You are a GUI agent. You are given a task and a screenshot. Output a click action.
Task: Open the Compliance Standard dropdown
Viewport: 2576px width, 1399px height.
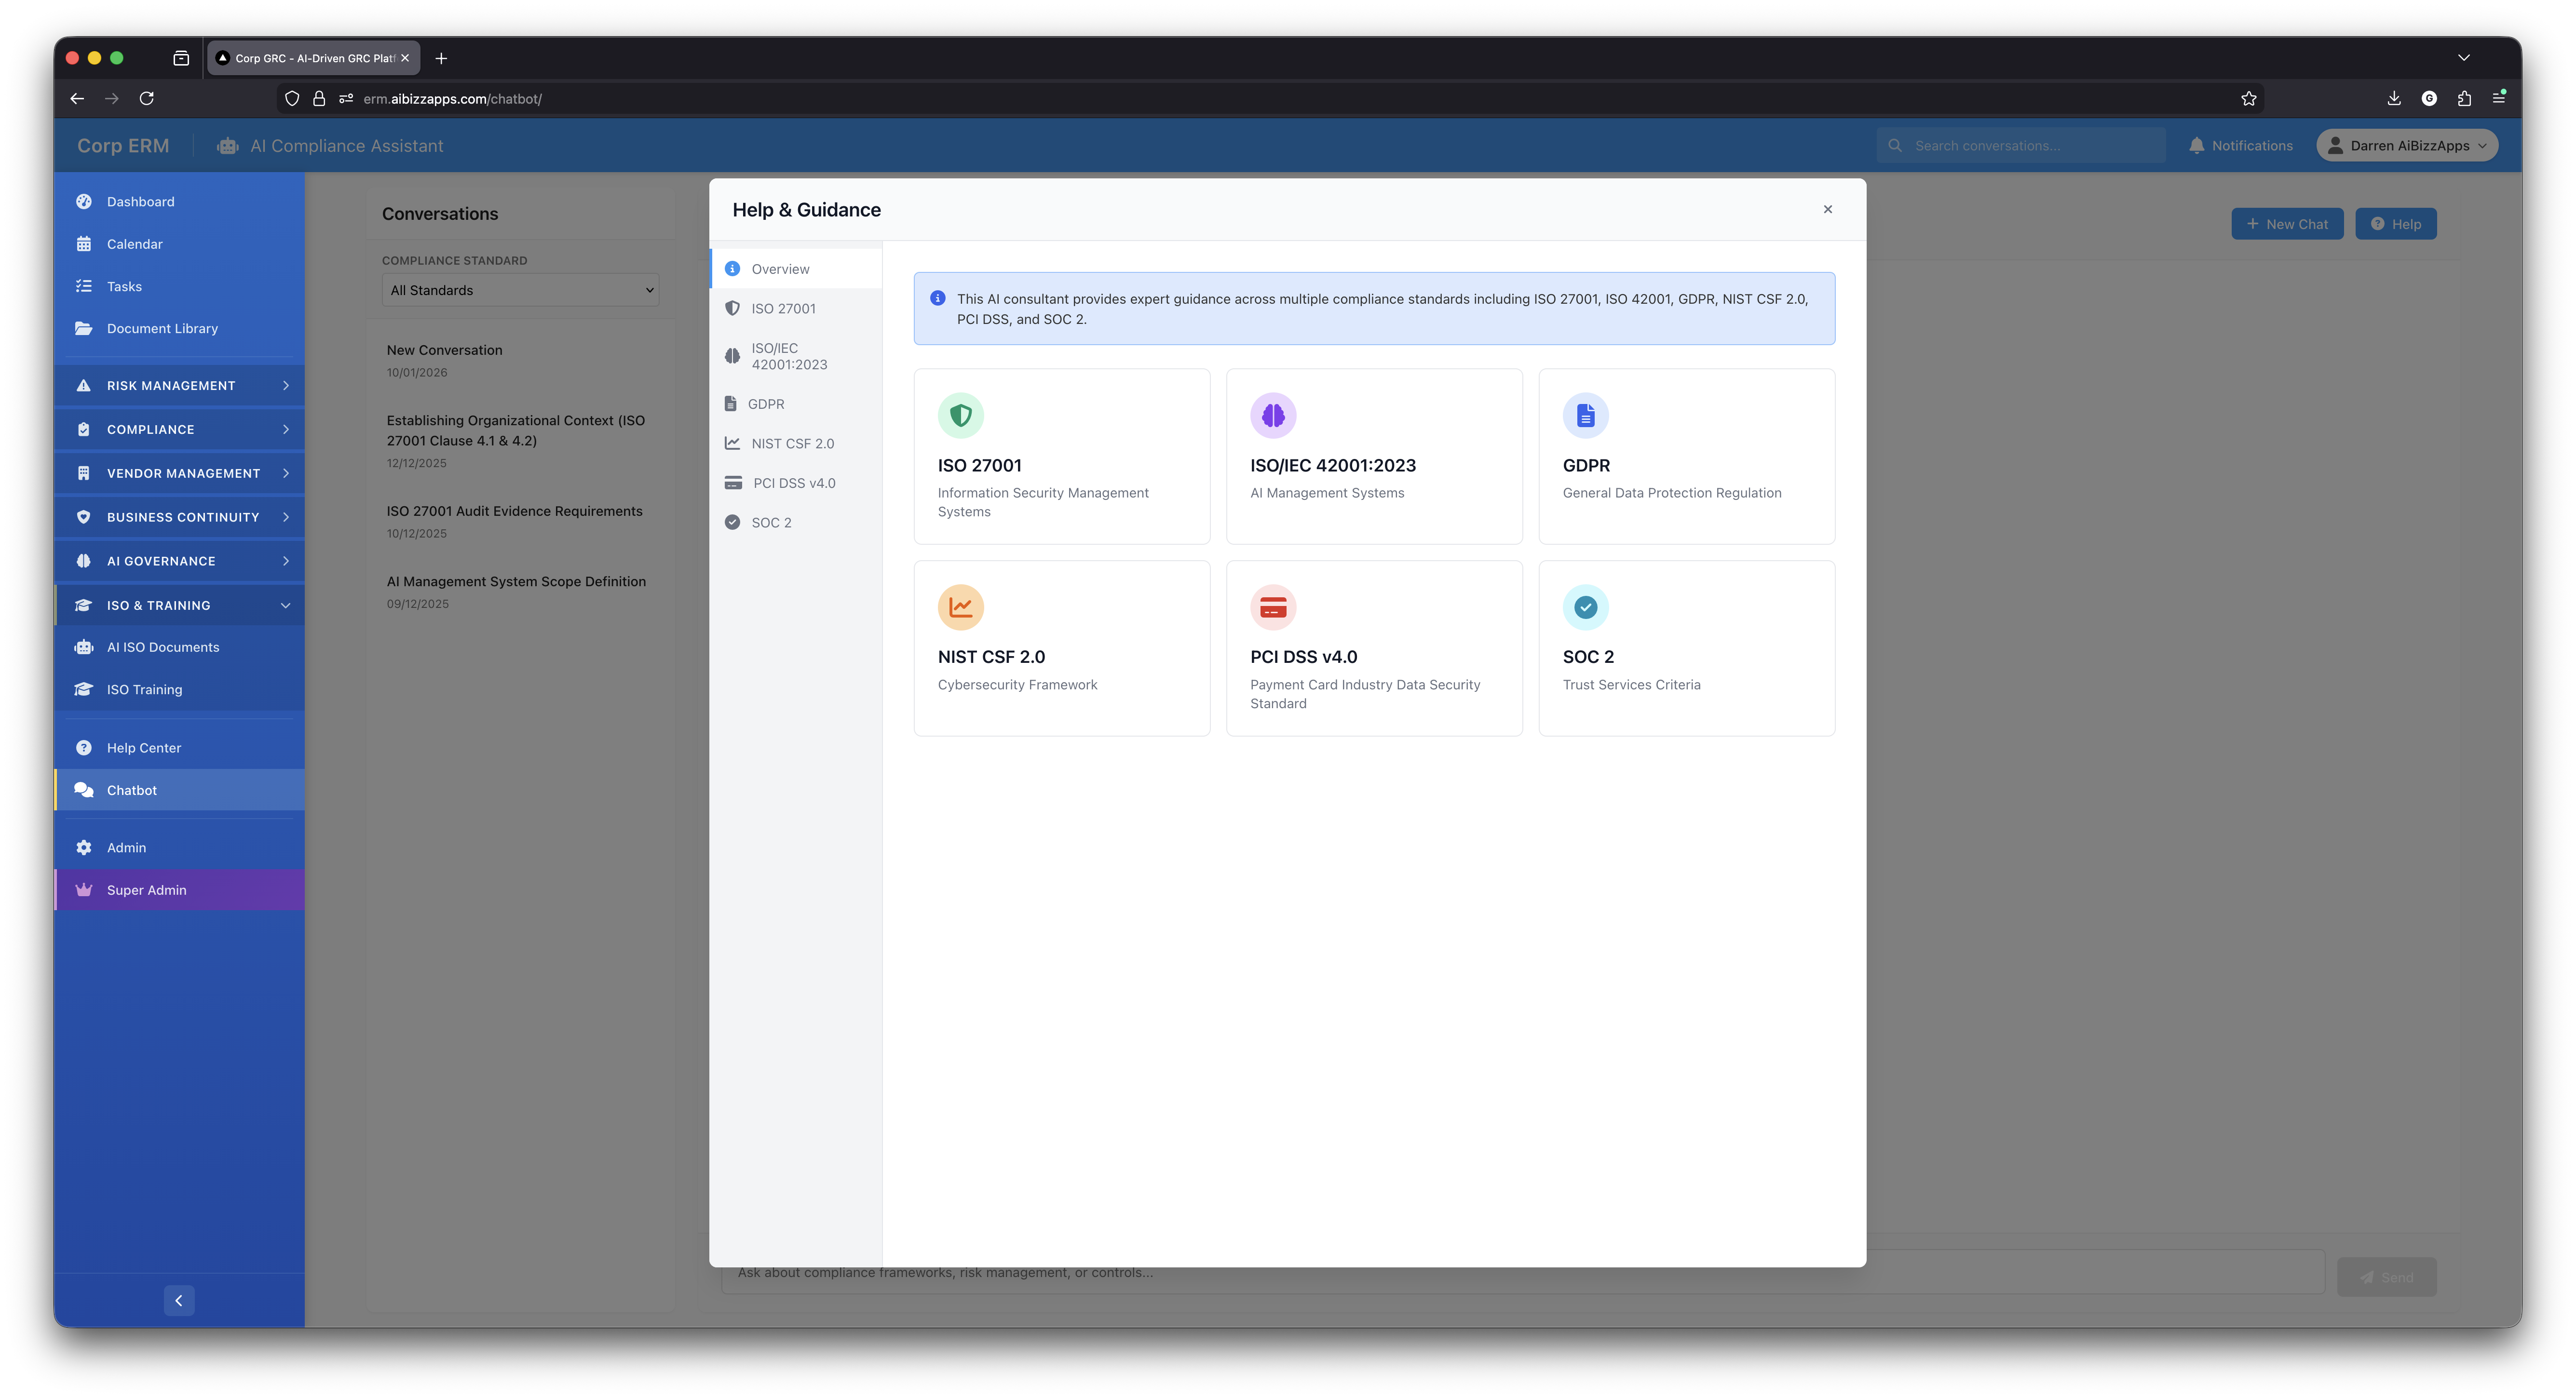click(520, 290)
